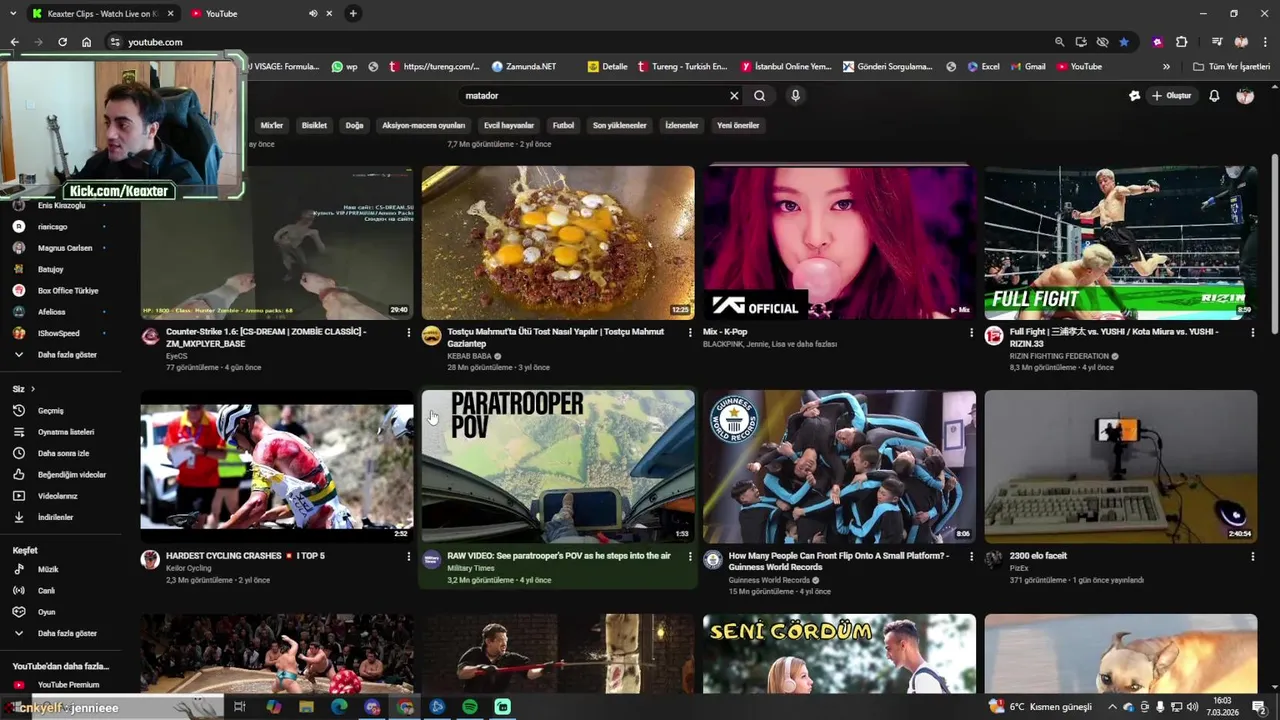Select the Bisiklet filter chip
This screenshot has height=720, width=1280.
click(x=314, y=126)
